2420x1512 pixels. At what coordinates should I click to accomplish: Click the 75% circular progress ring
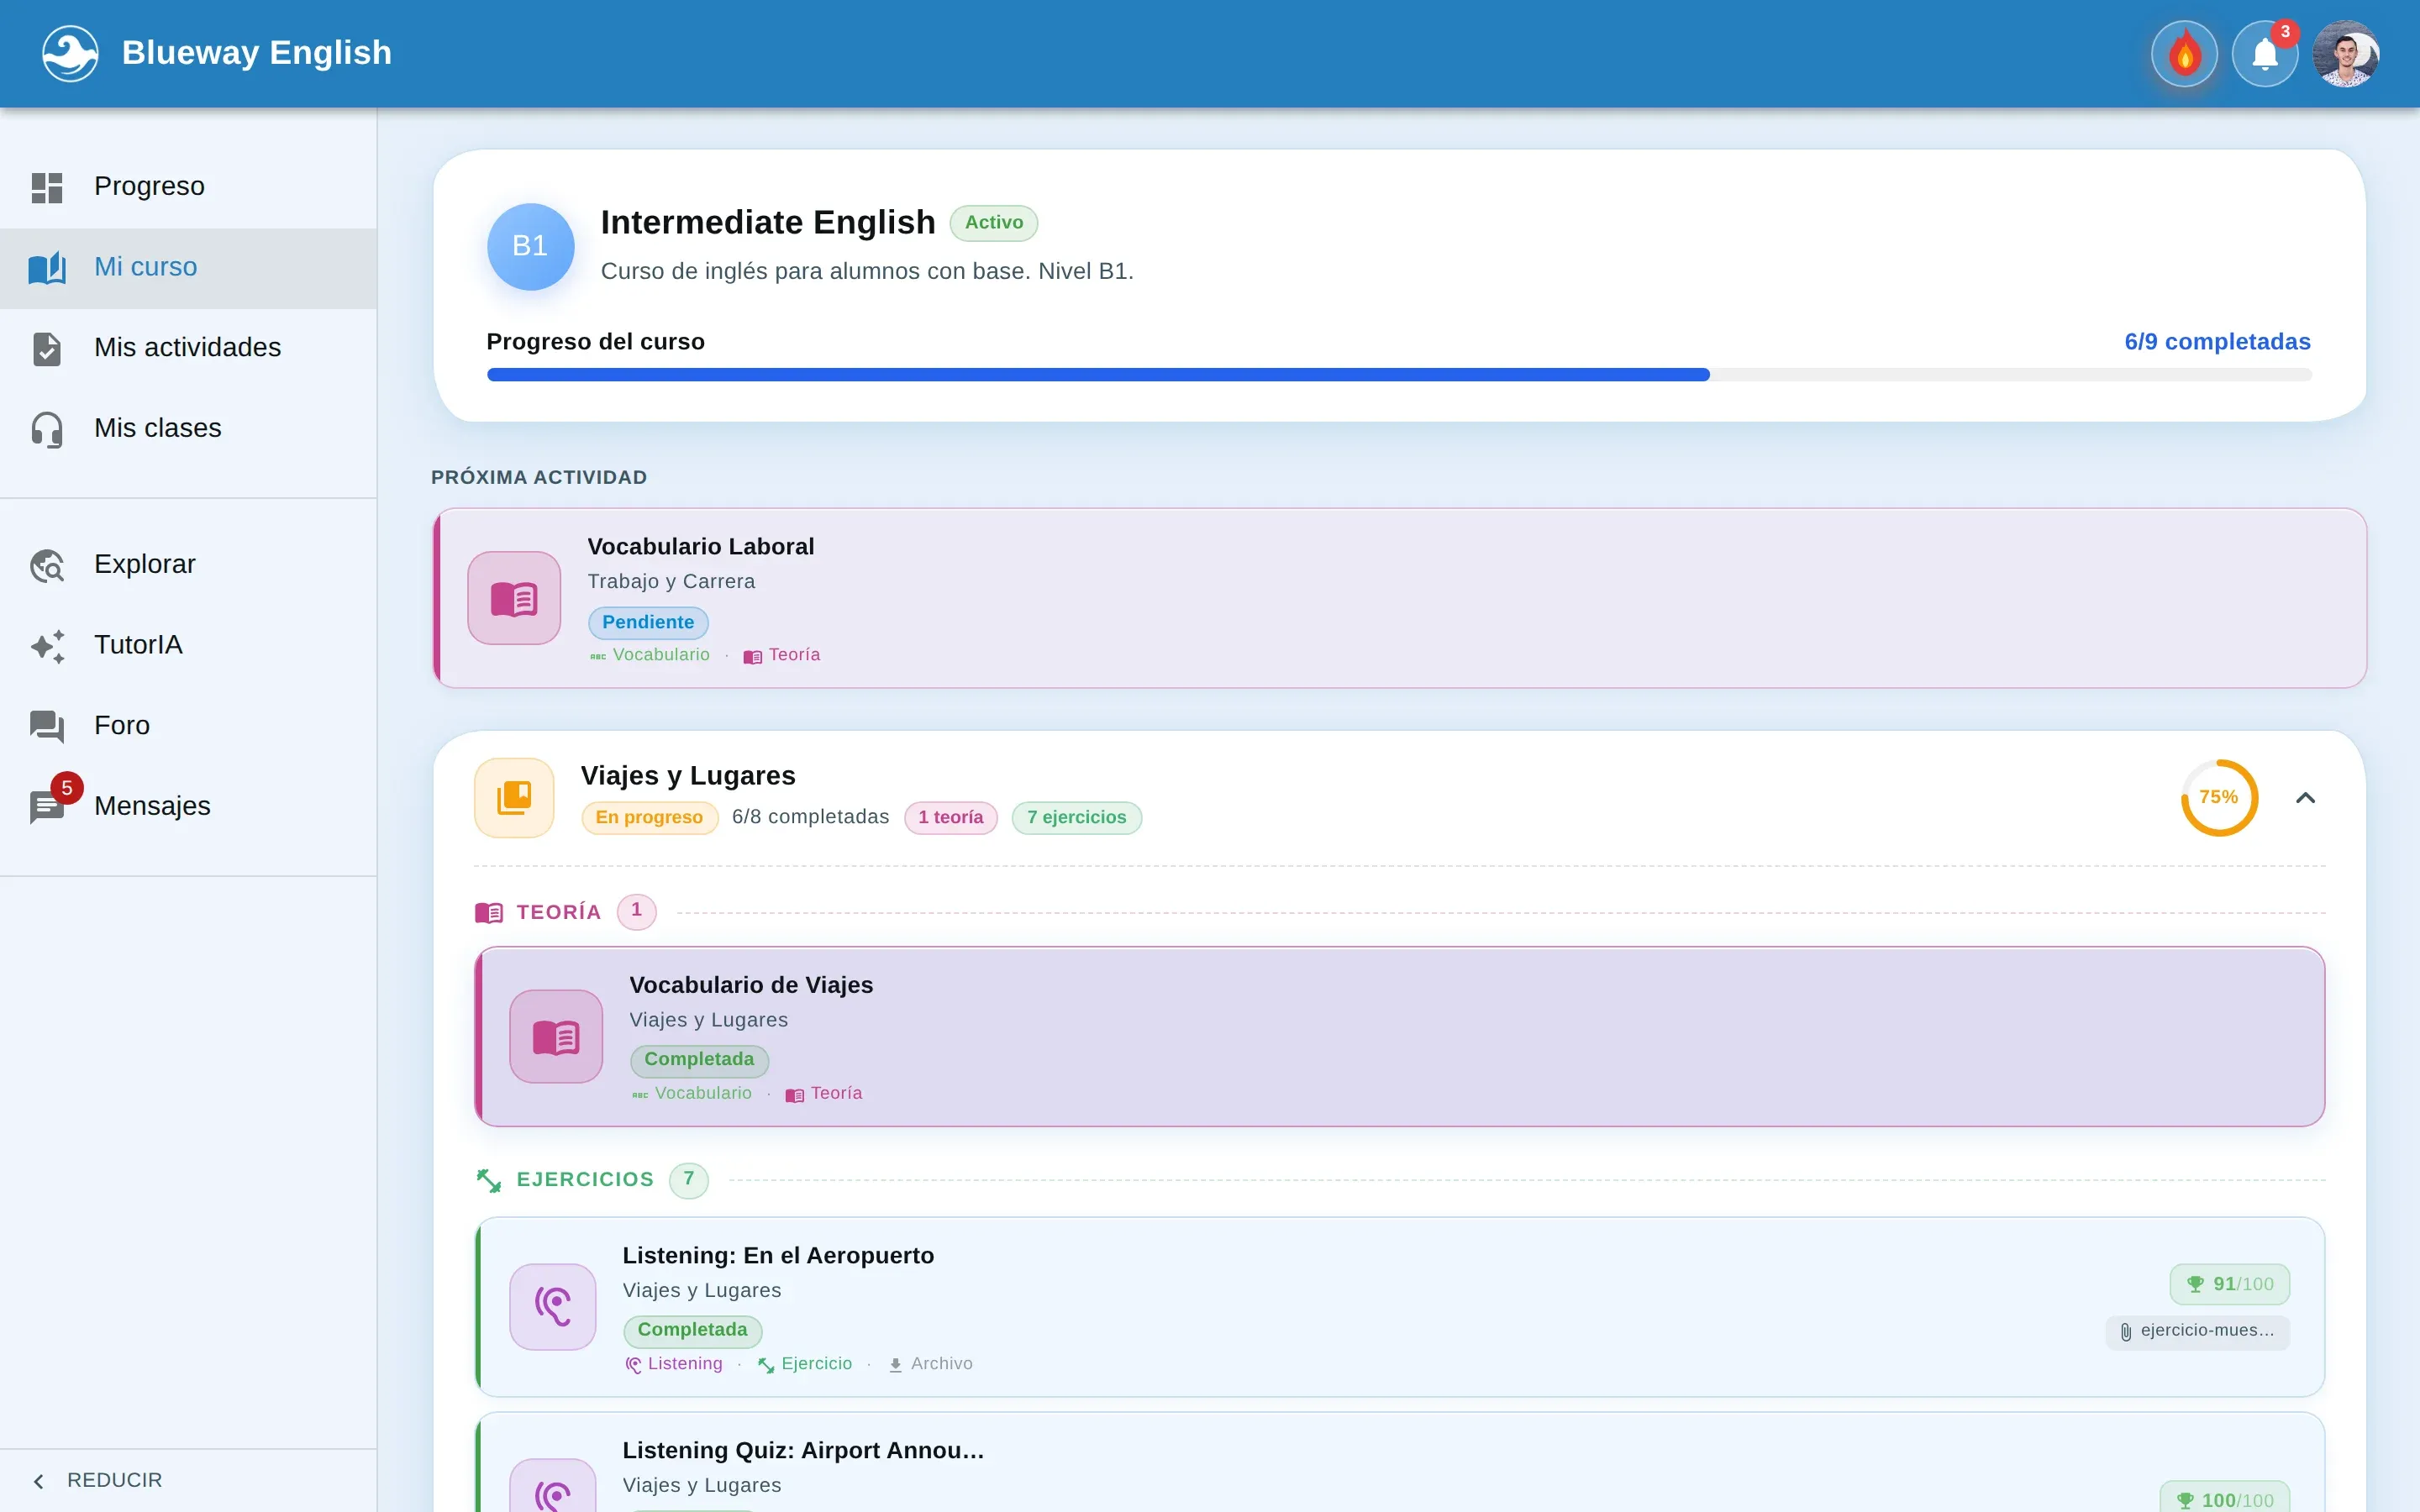coord(2219,798)
